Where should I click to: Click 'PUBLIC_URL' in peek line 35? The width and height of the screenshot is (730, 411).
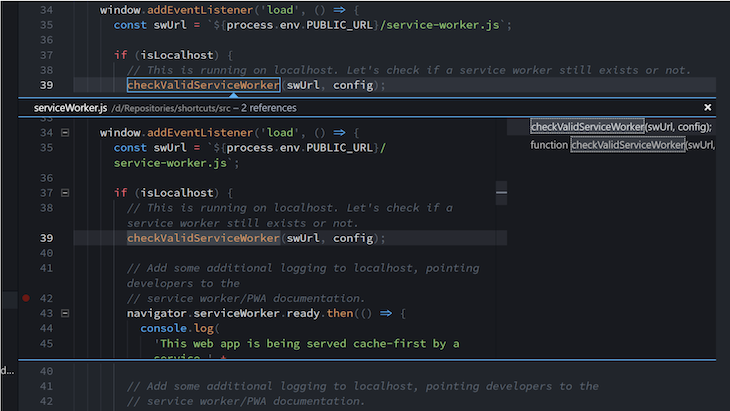339,148
